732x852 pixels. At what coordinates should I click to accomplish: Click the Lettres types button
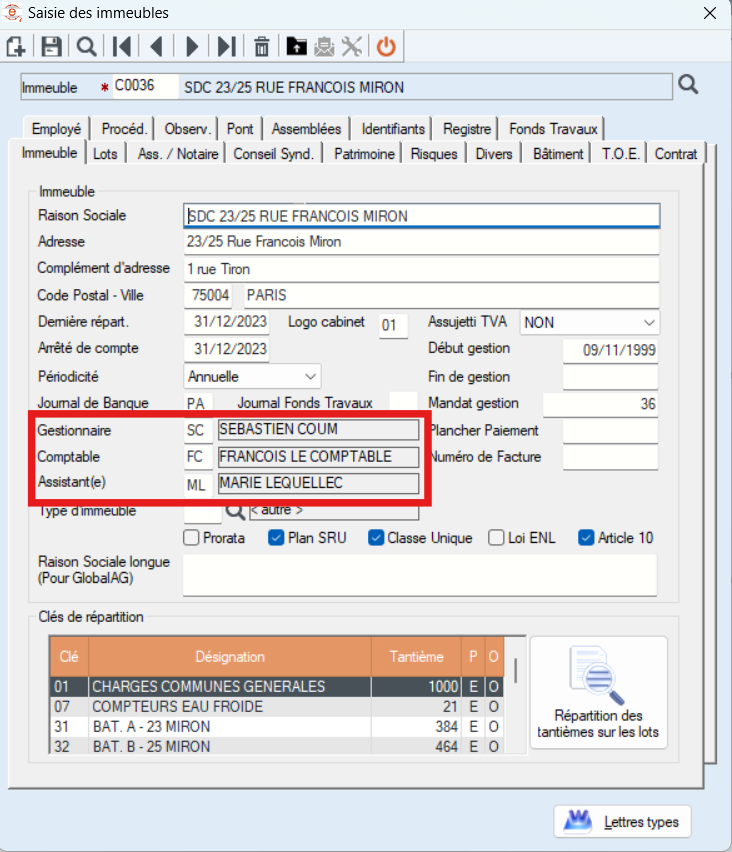(622, 822)
